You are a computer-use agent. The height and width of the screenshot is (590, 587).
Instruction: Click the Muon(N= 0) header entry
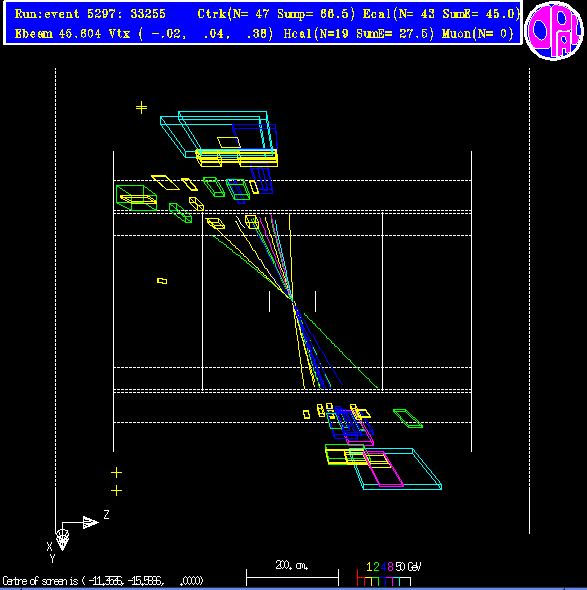tap(478, 34)
